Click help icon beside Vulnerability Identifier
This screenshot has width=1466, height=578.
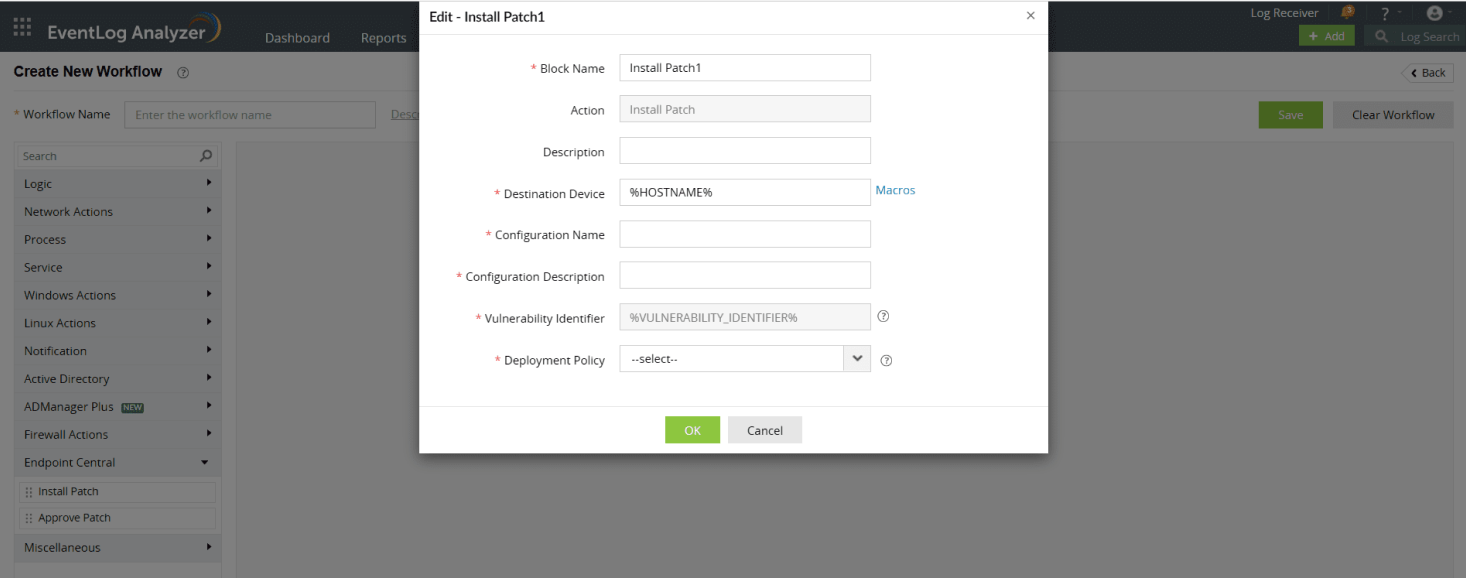[x=883, y=317]
